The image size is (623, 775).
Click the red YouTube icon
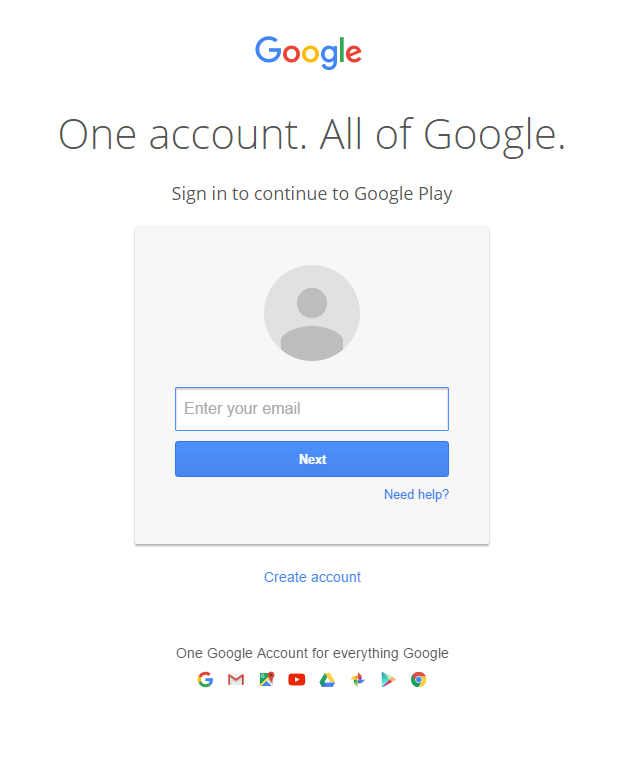tap(297, 680)
